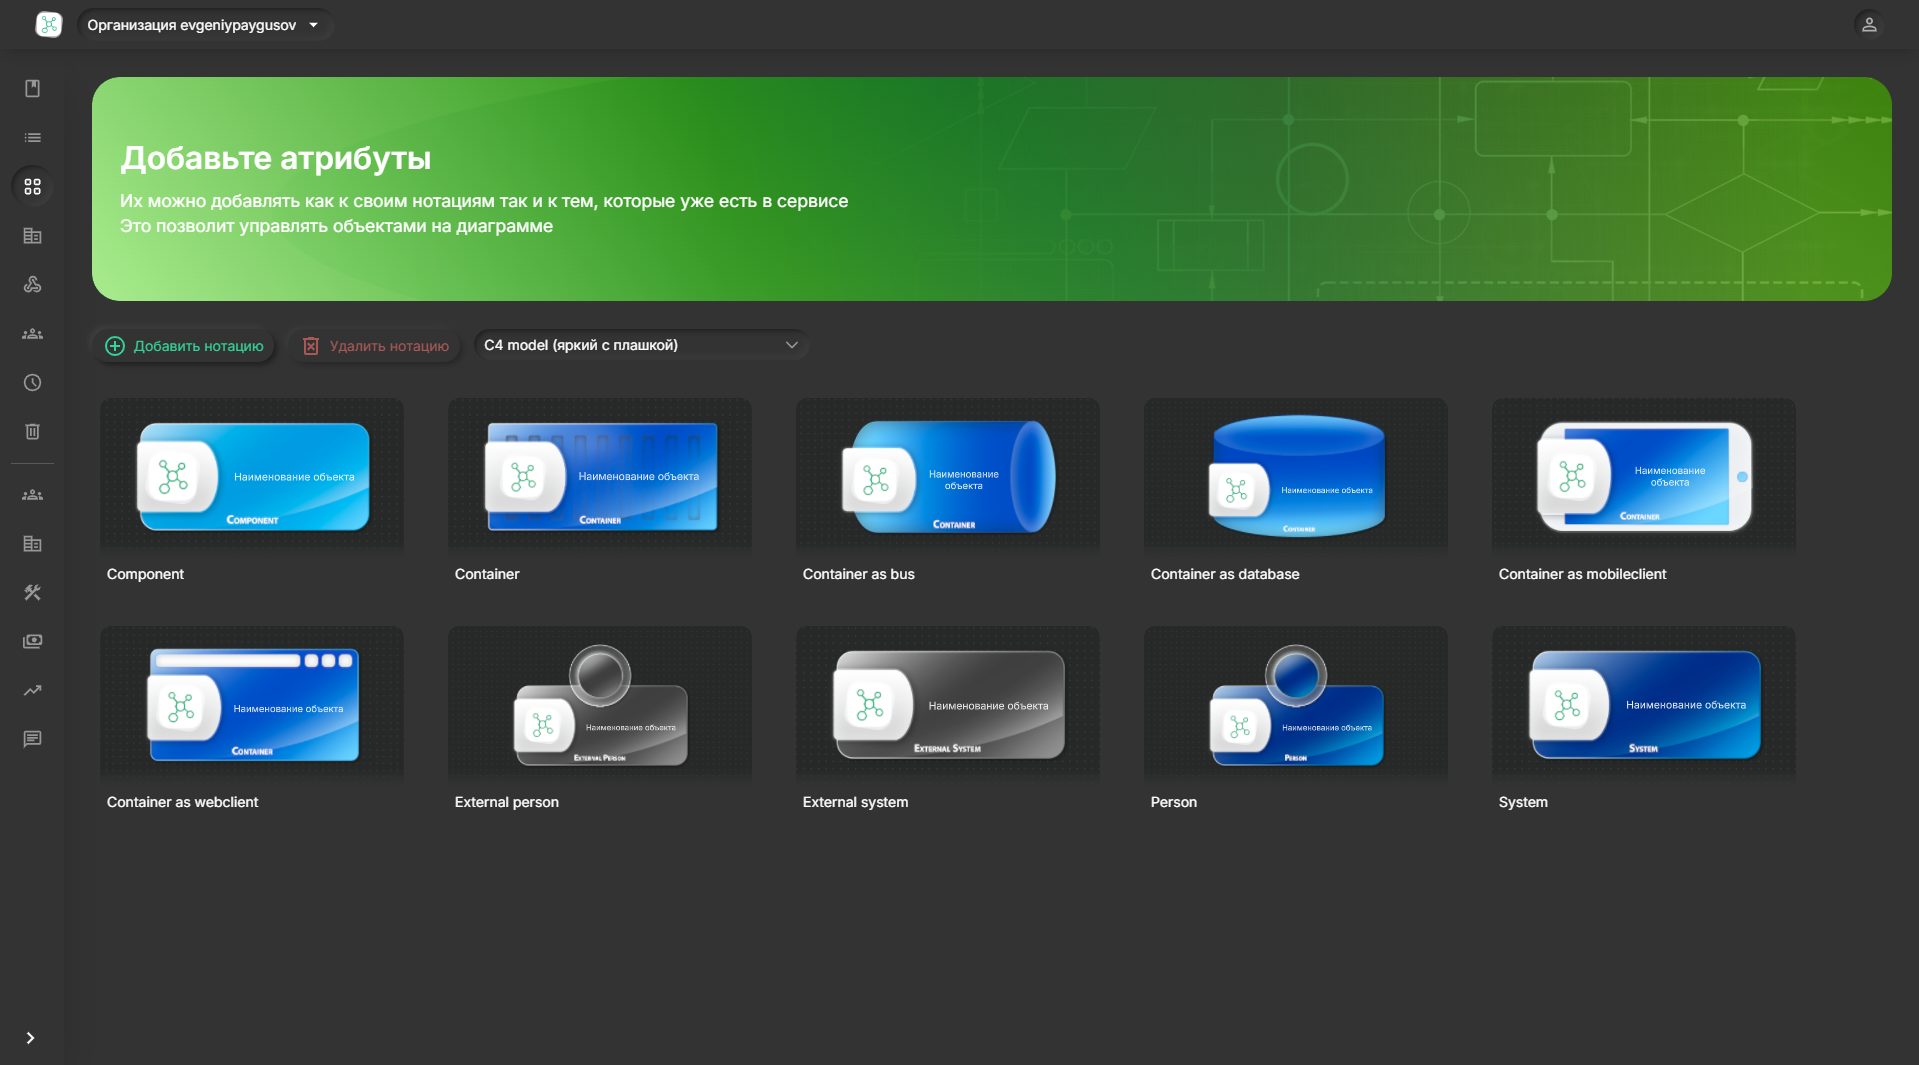Open the trash bin sidebar icon
The height and width of the screenshot is (1065, 1919).
pyautogui.click(x=32, y=432)
